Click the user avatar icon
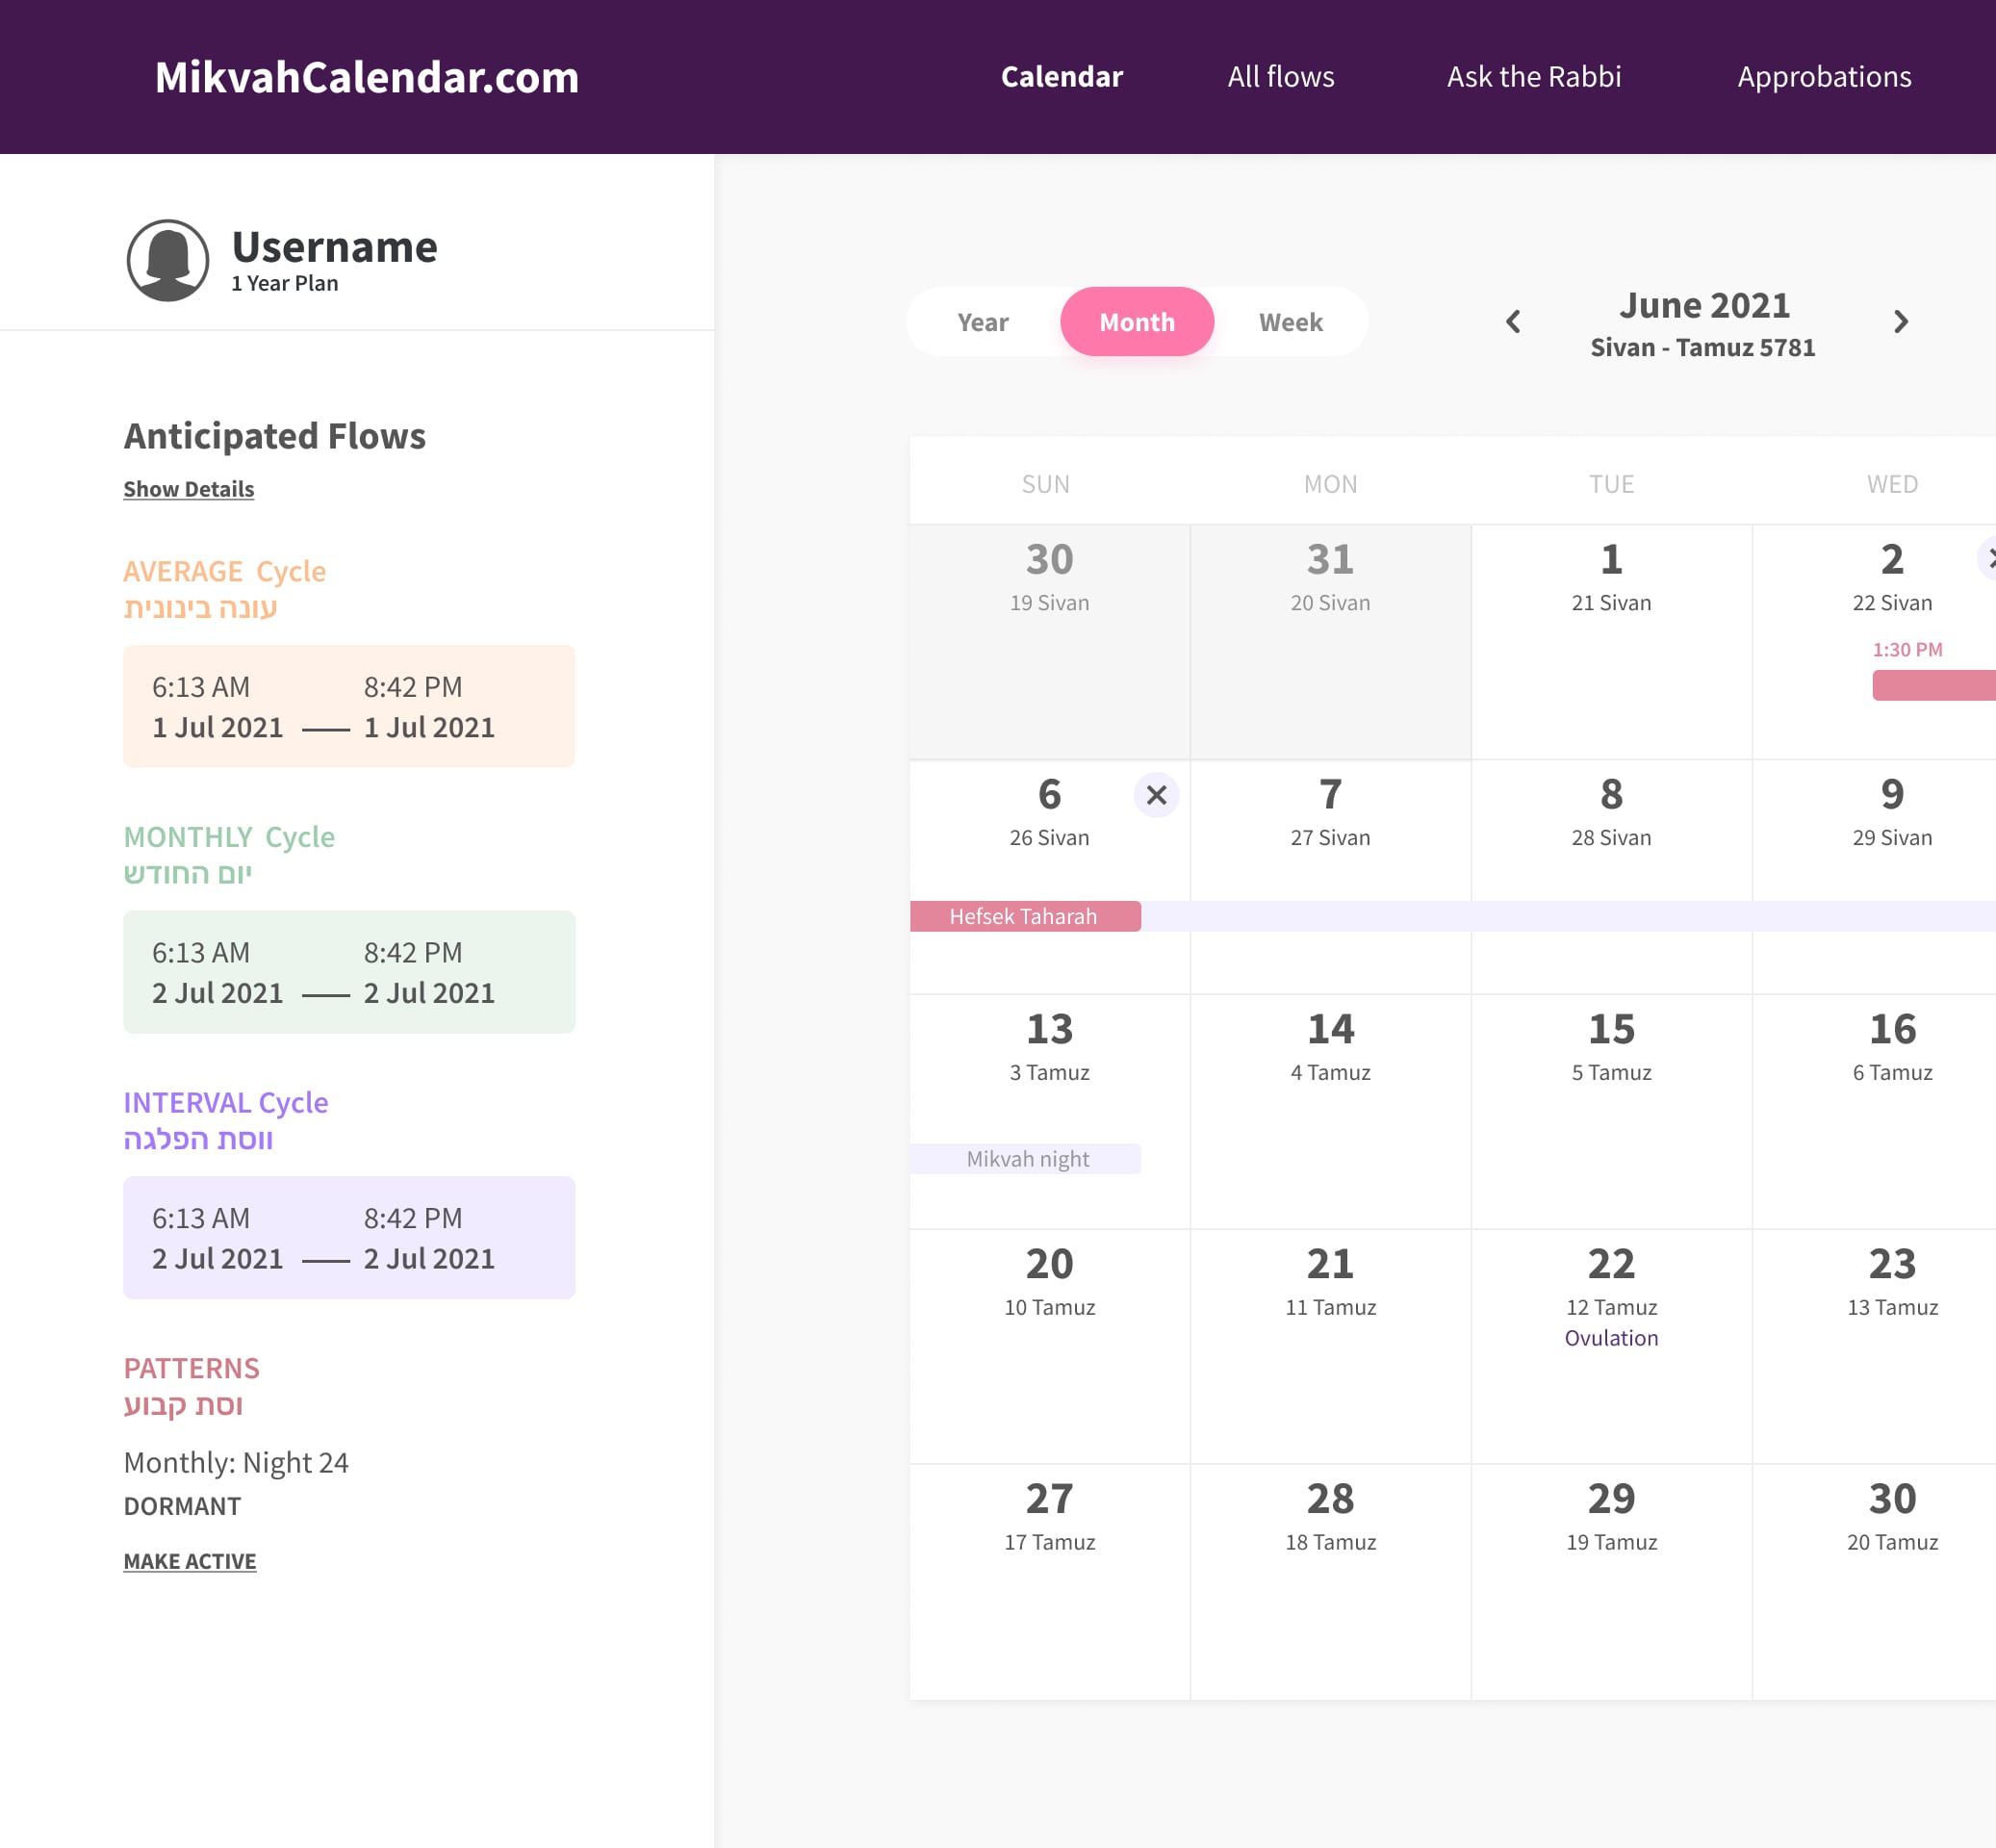This screenshot has width=1996, height=1848. pyautogui.click(x=167, y=260)
